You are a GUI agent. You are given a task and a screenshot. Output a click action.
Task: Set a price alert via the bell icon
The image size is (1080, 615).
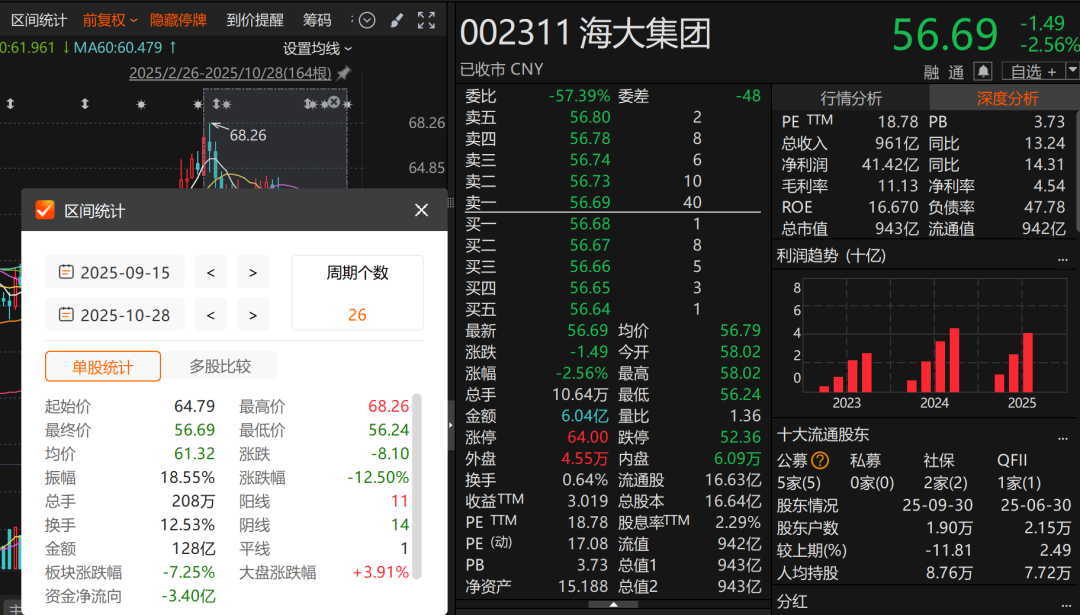pos(983,71)
